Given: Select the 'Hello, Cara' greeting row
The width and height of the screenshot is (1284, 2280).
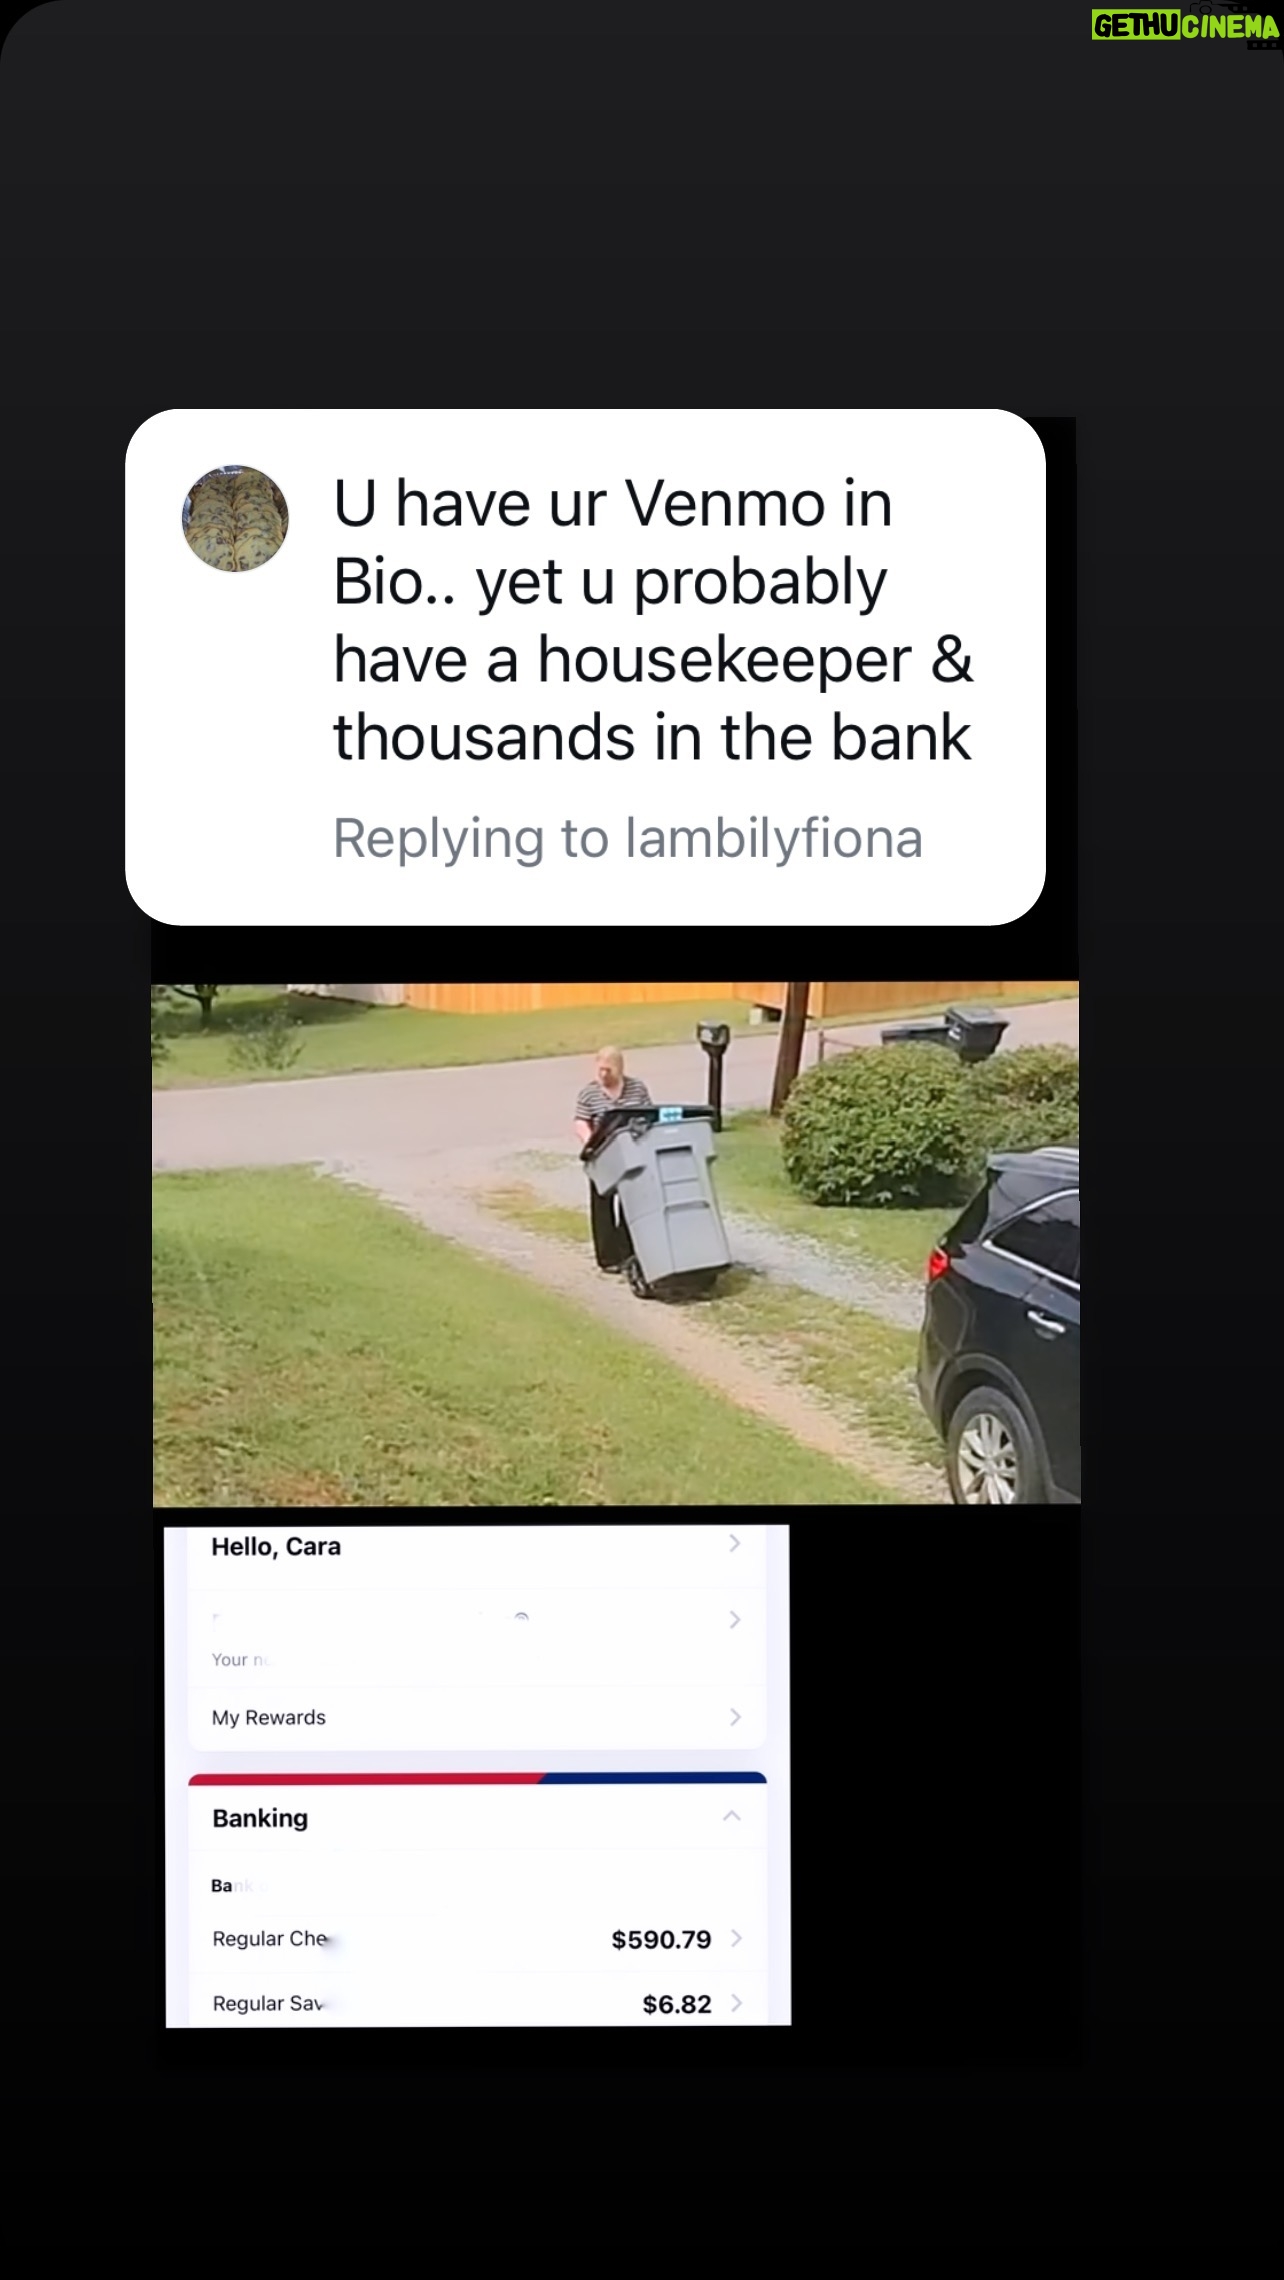Looking at the screenshot, I should tap(477, 1547).
